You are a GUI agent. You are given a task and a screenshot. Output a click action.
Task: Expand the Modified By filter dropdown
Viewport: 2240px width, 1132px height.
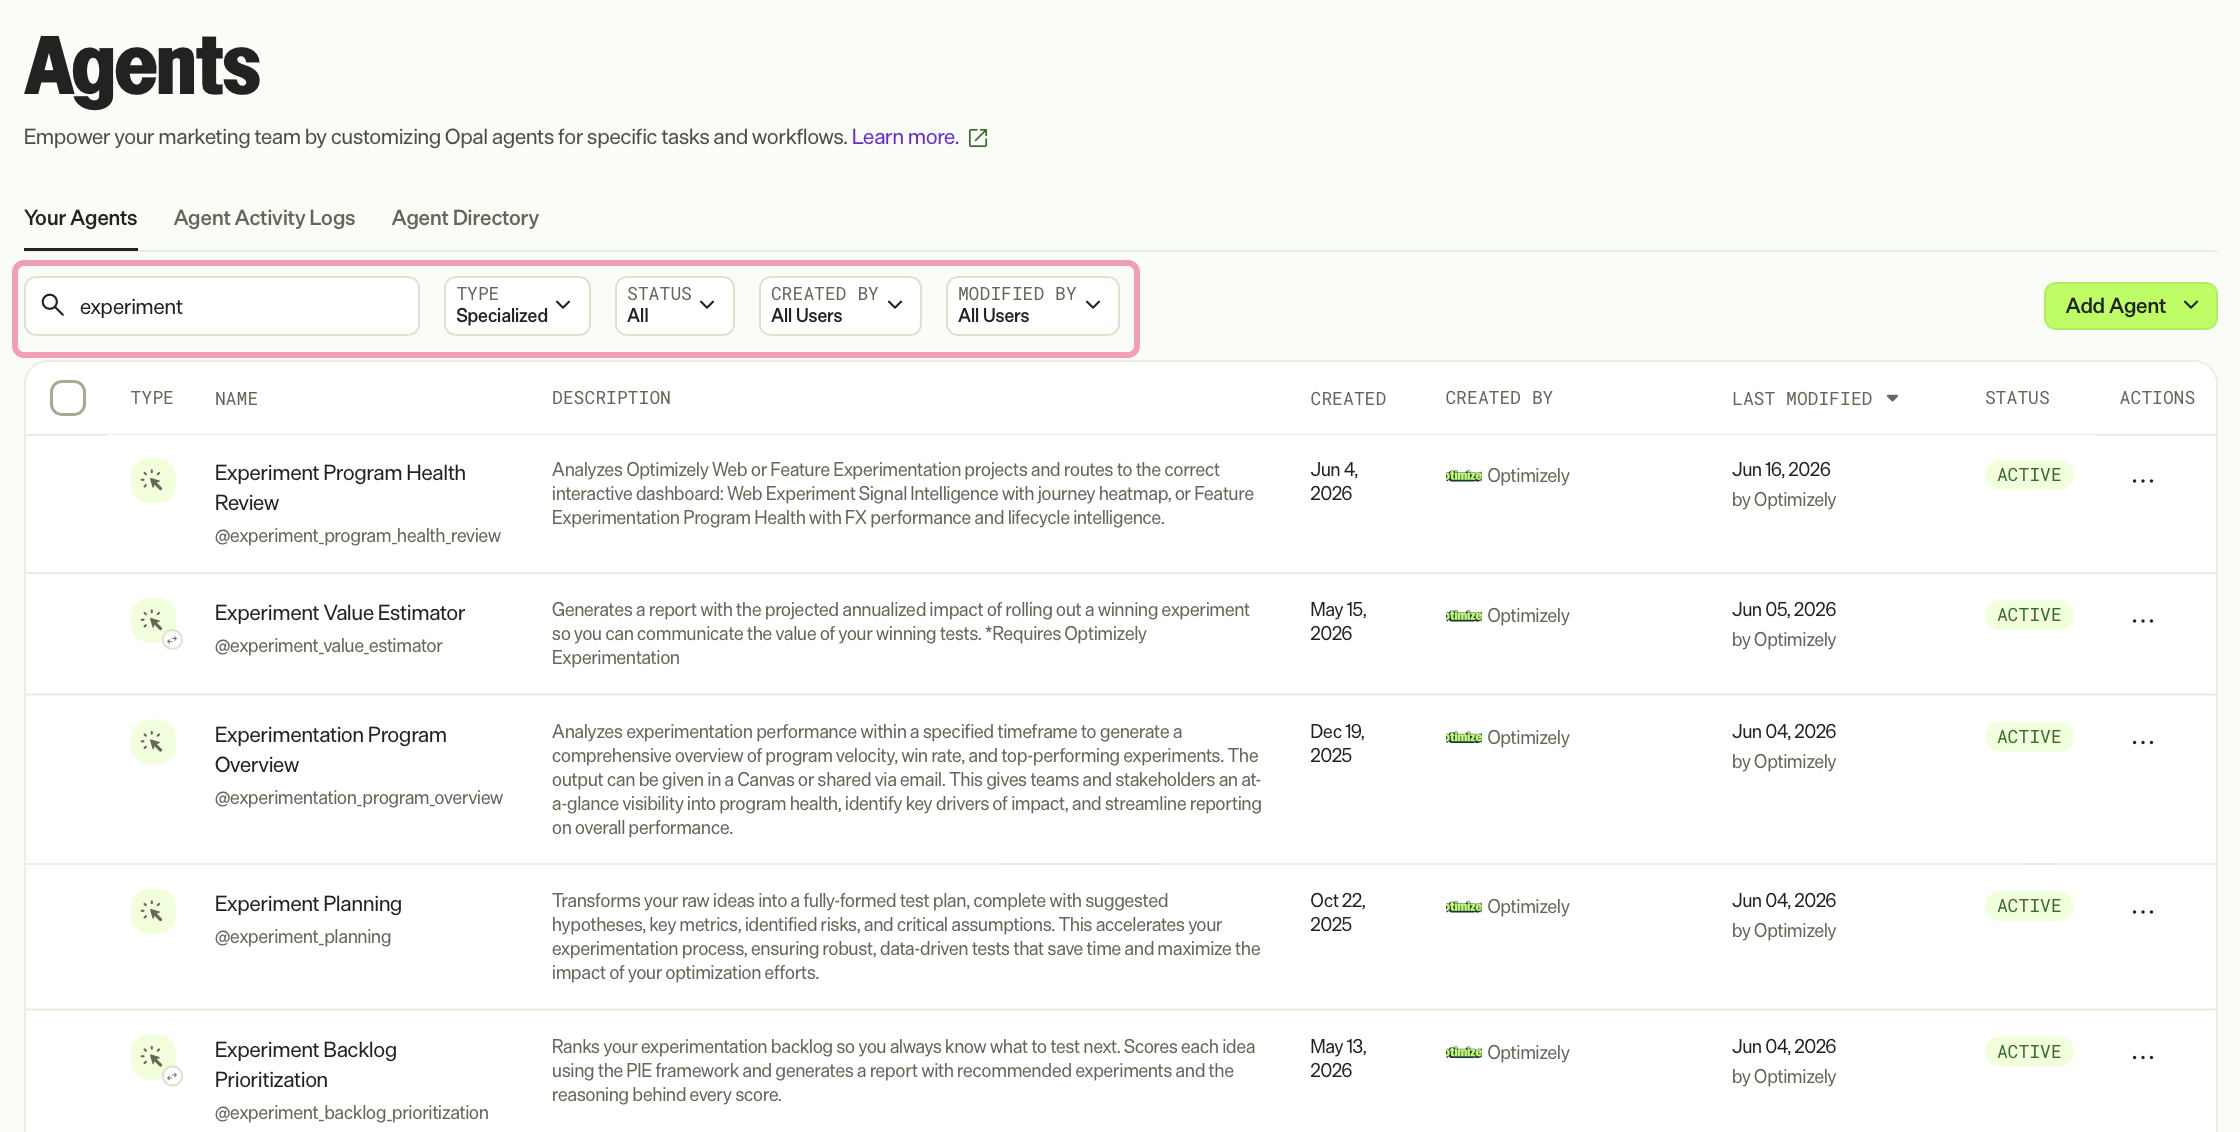point(1032,306)
